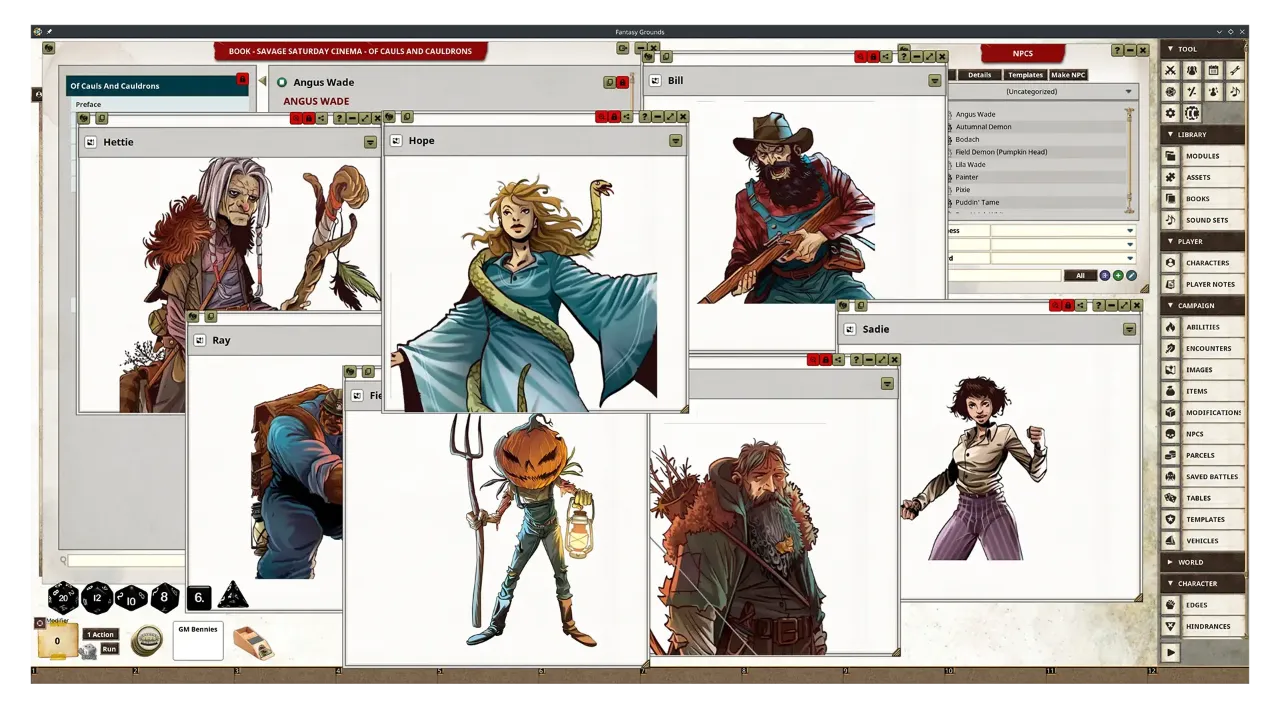Open HINDRANCES in sidebar
Viewport: 1280px width, 720px height.
click(1214, 626)
